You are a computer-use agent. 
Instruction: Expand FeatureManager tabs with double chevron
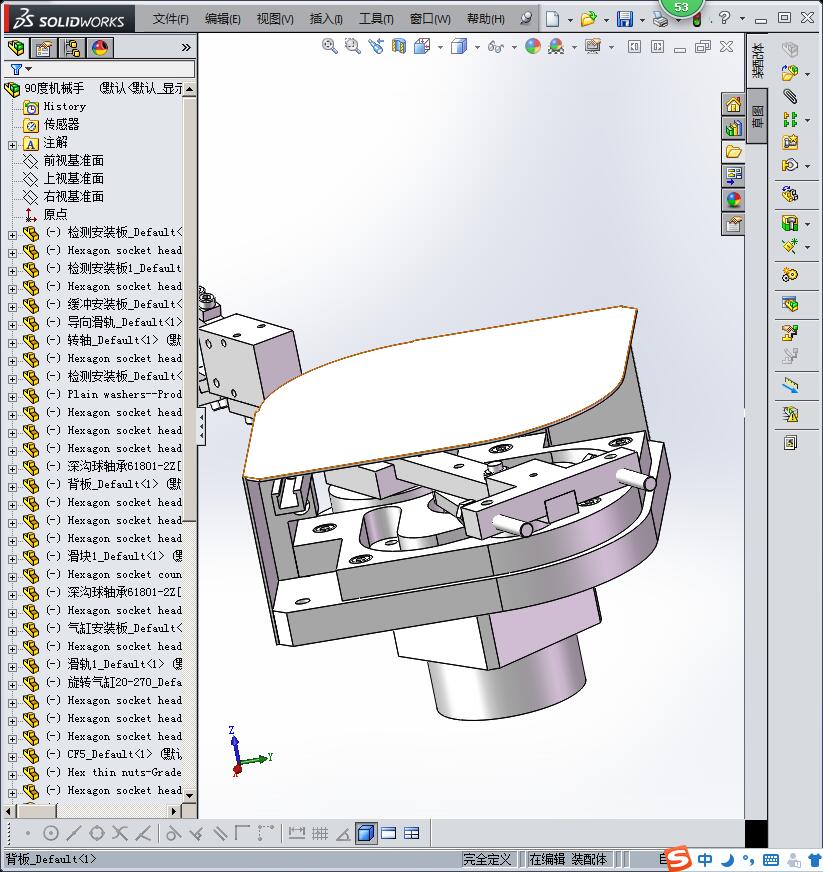[x=186, y=48]
